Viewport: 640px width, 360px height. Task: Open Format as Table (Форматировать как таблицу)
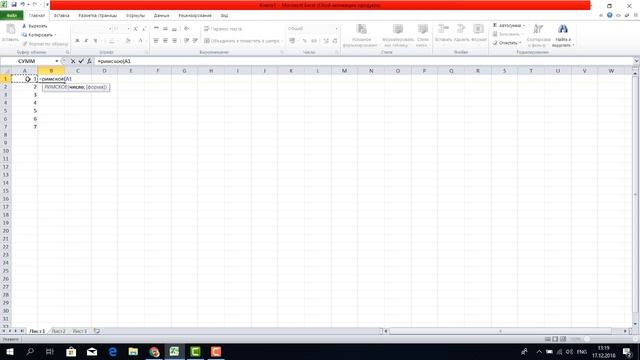click(398, 35)
